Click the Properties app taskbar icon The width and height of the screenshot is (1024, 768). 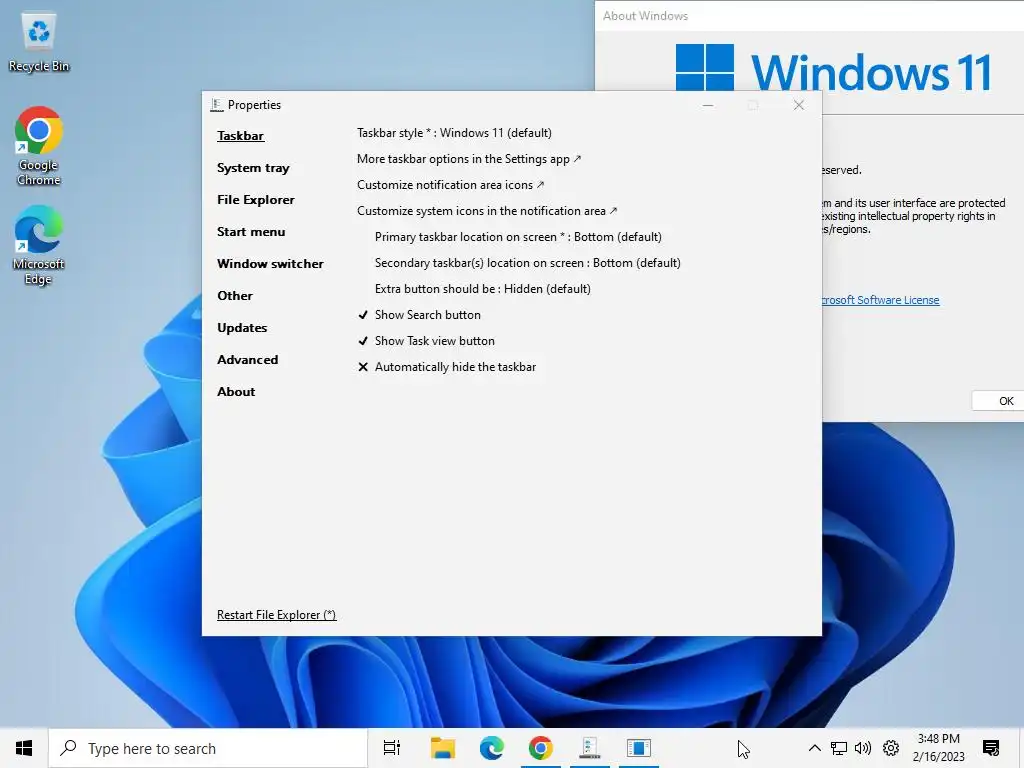click(x=590, y=748)
